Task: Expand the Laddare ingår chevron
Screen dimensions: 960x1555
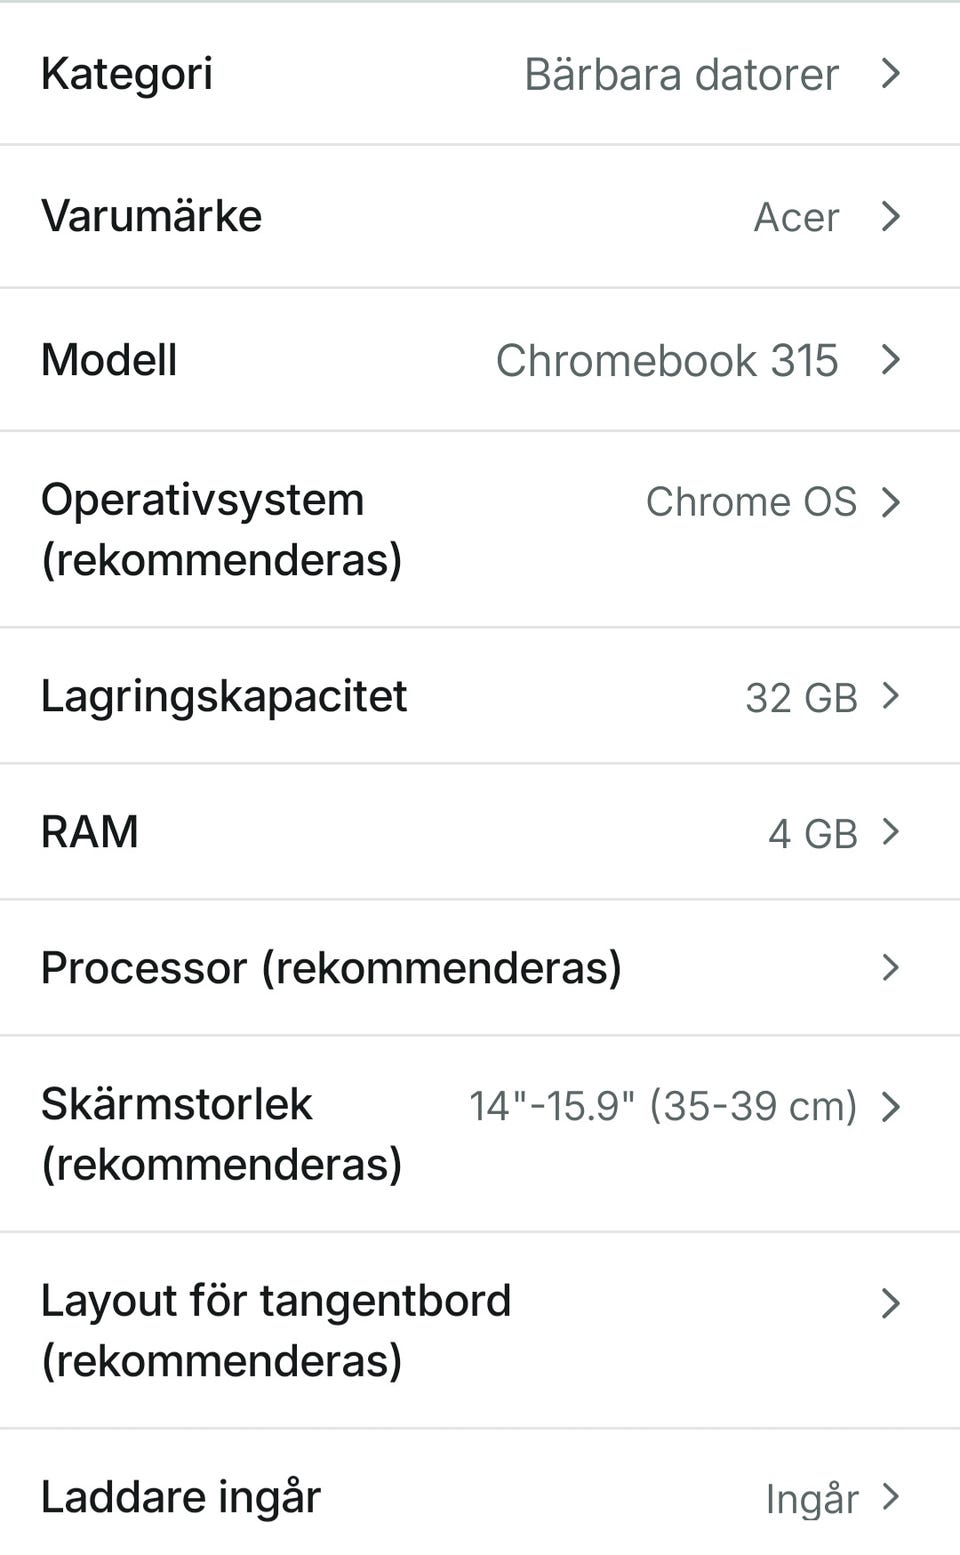Action: tap(890, 1497)
